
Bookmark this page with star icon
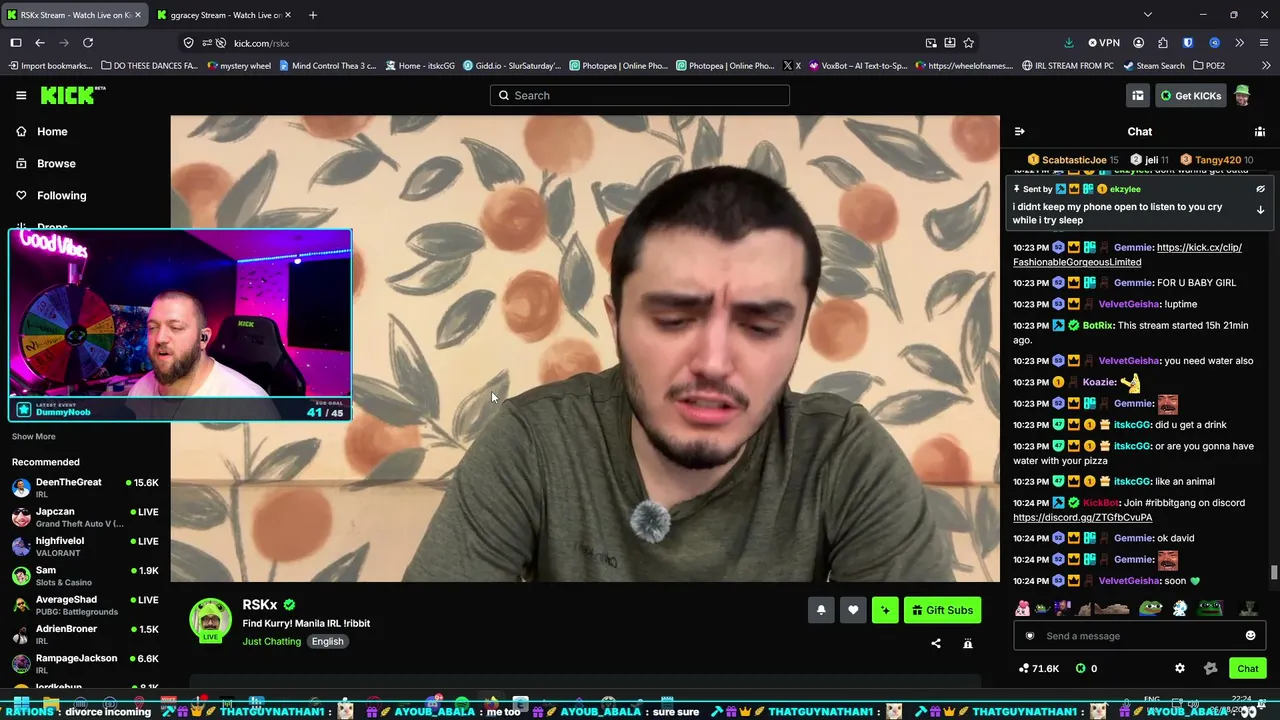[968, 43]
